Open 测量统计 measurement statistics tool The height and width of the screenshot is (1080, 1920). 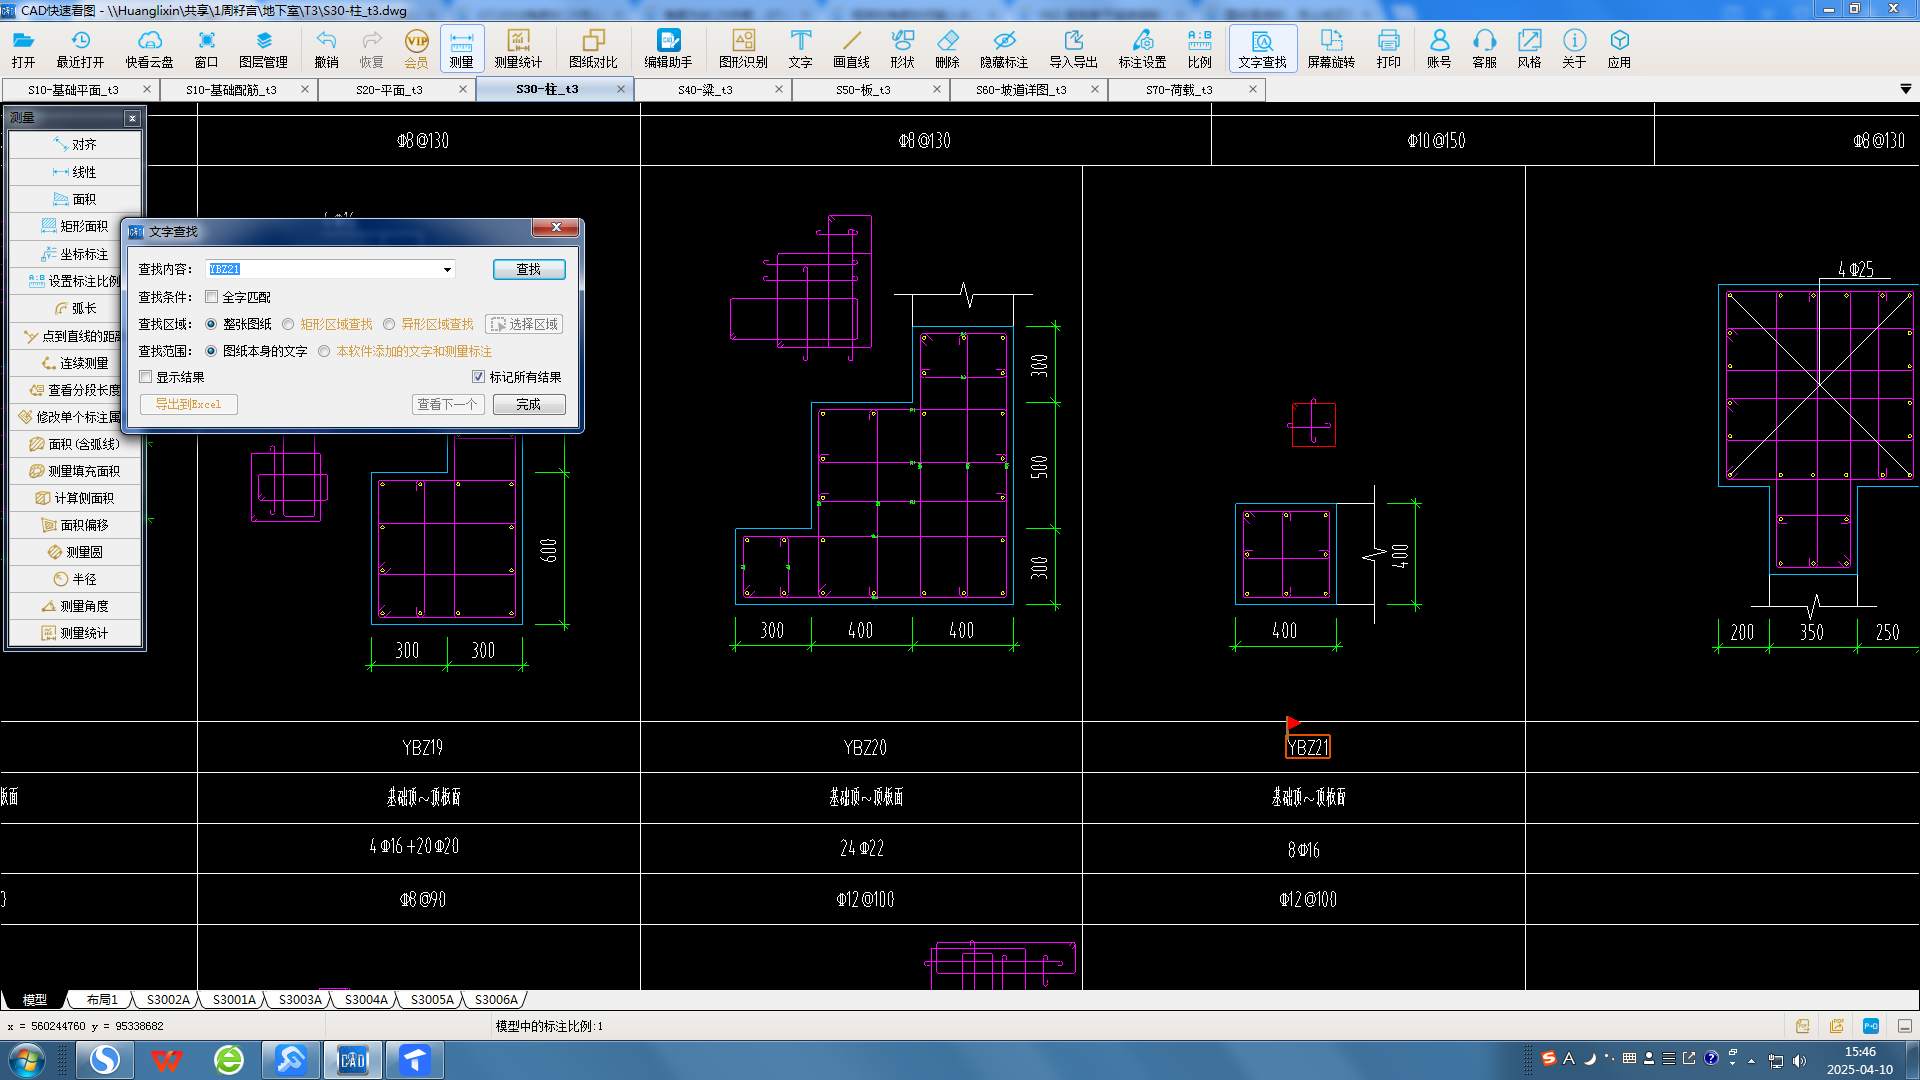point(518,48)
